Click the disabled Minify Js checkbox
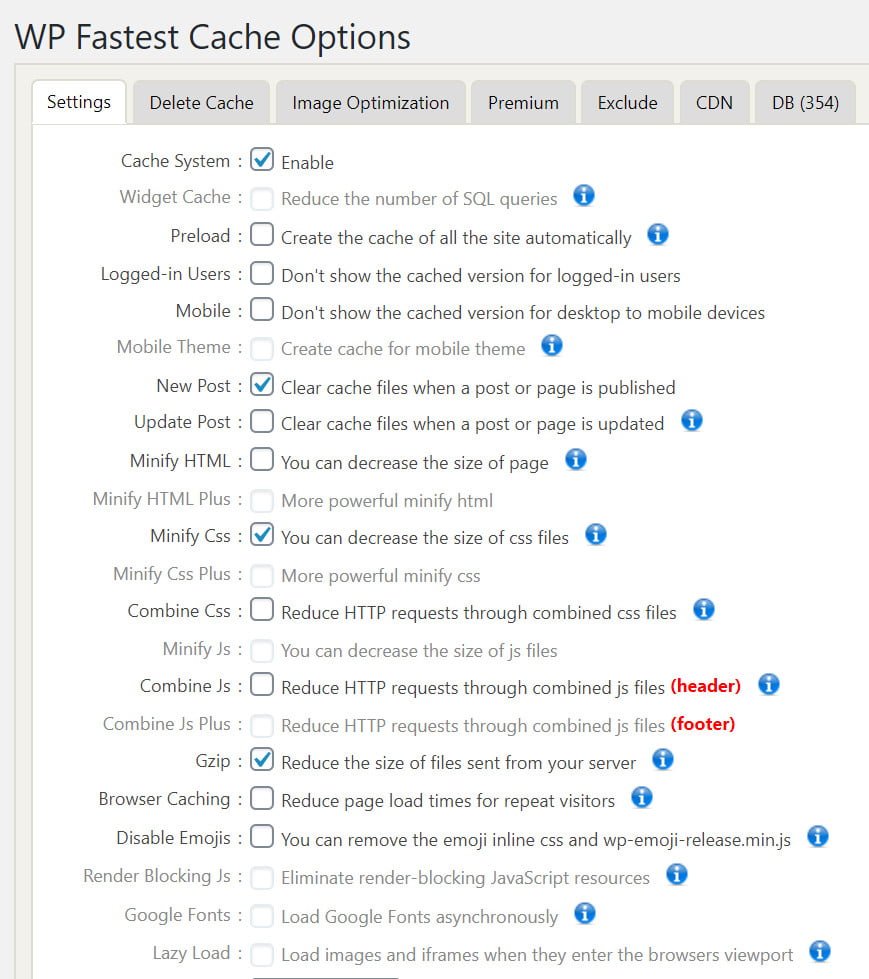869x979 pixels. (262, 650)
